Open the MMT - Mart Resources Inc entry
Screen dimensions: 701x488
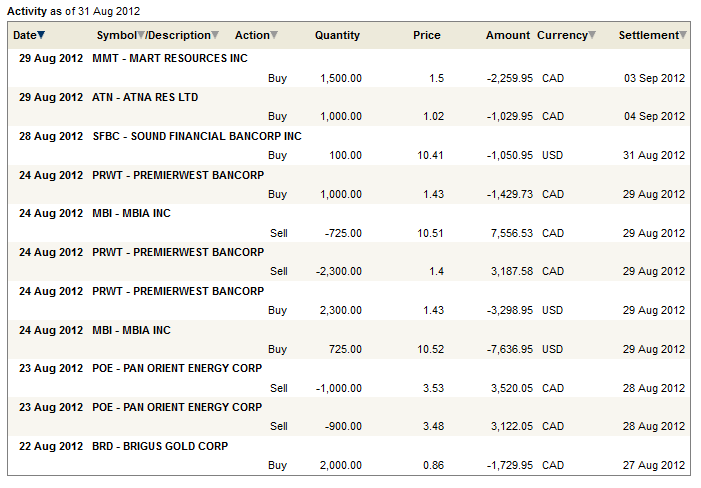169,58
